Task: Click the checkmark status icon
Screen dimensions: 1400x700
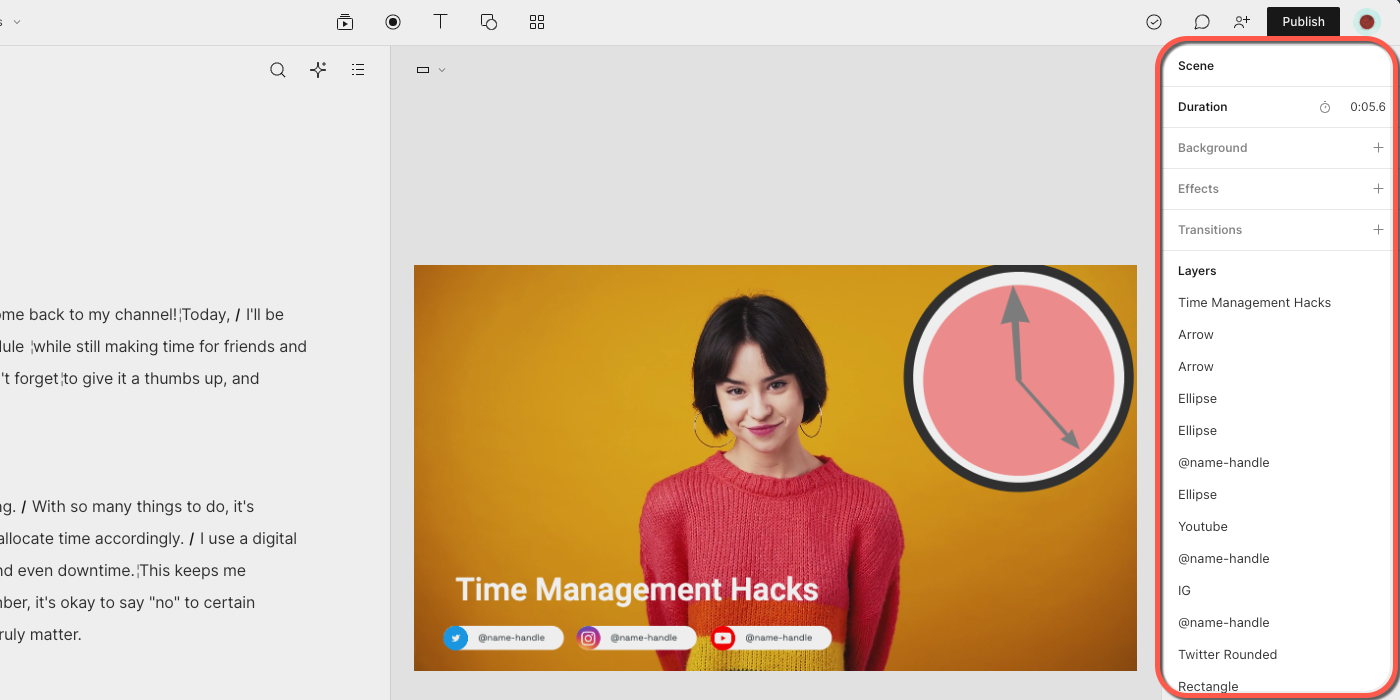Action: click(1154, 22)
